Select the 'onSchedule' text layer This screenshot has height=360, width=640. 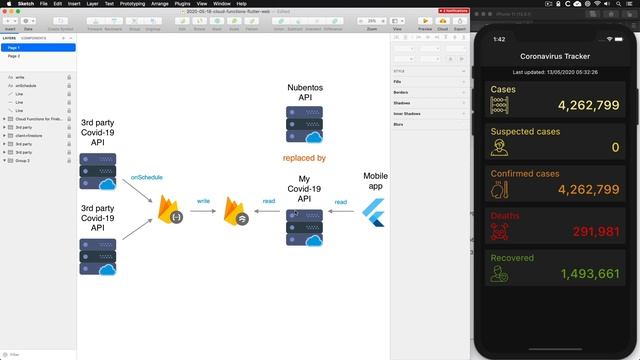26,86
